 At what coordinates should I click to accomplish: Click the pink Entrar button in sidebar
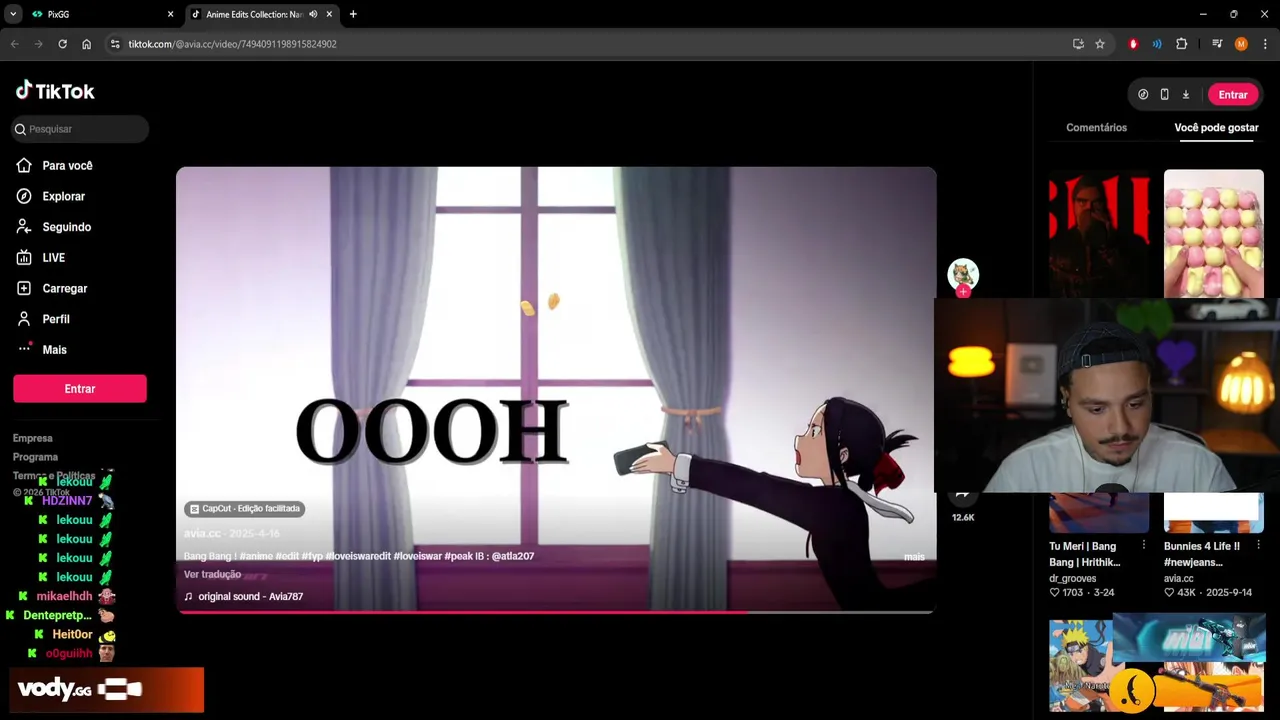[80, 389]
